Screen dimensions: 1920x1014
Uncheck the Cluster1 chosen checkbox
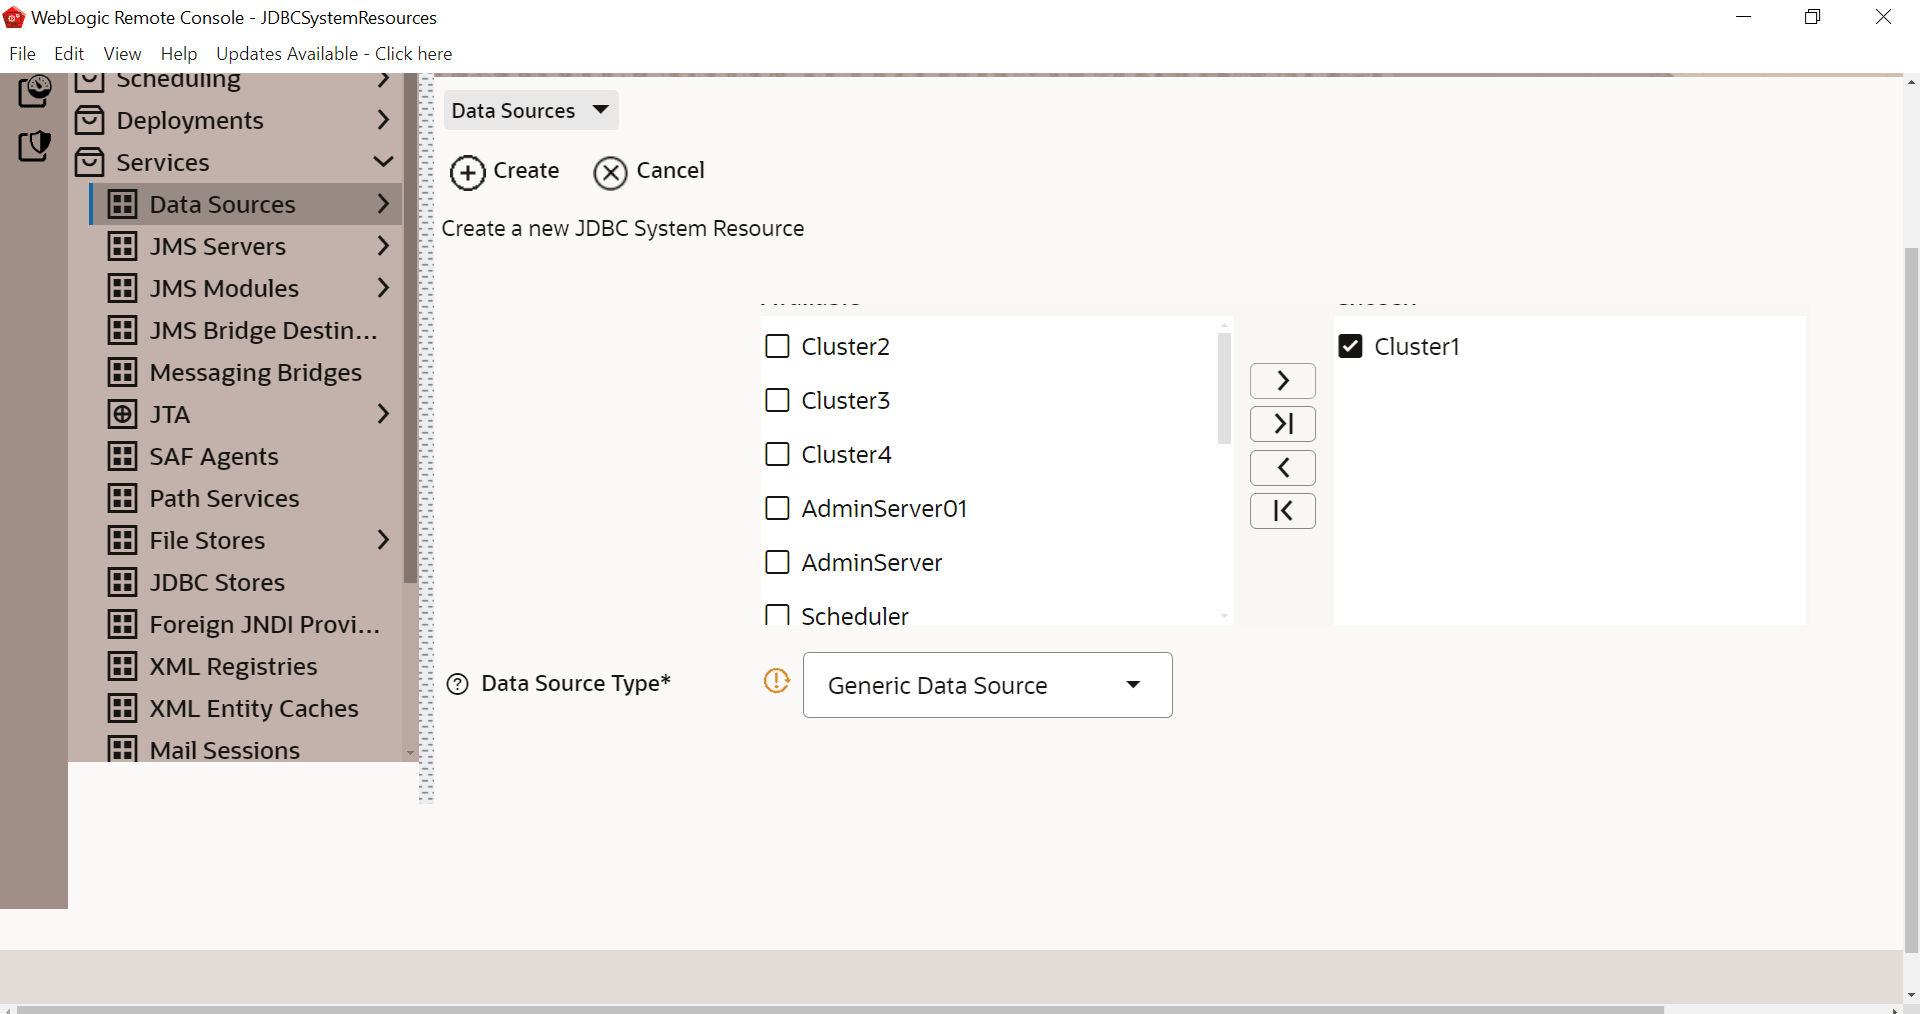(1350, 346)
